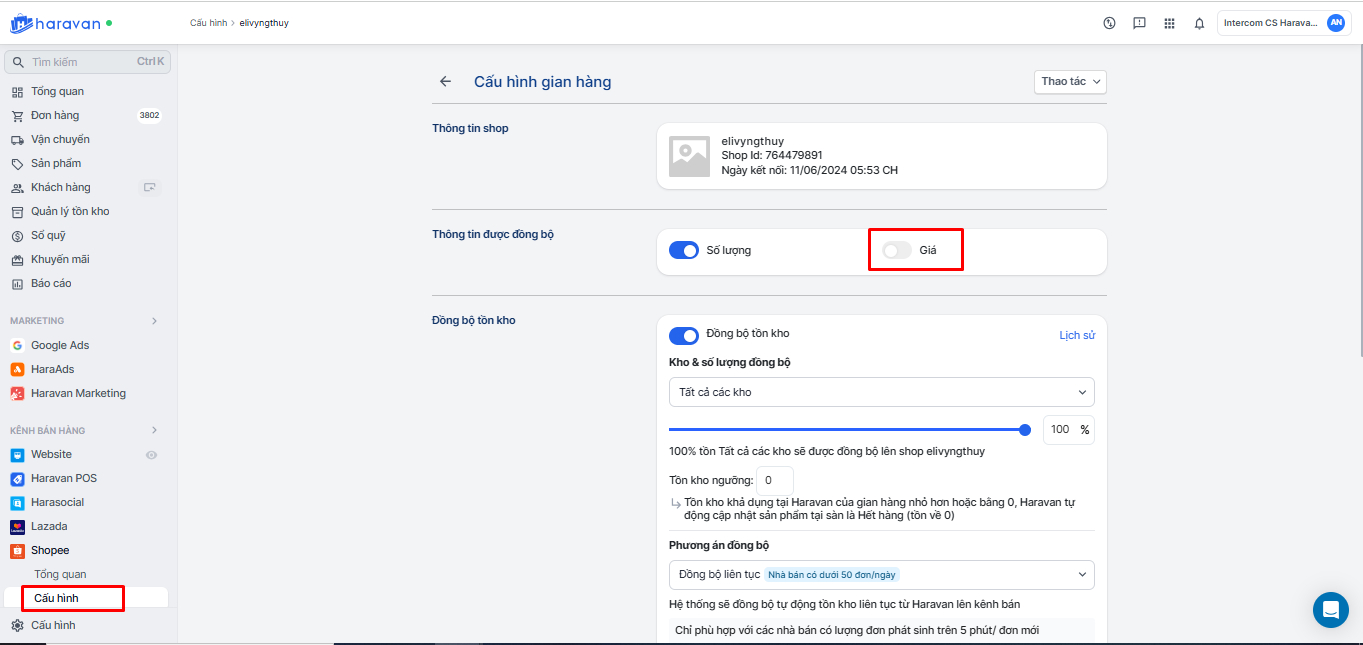Click the Shopee channel icon in sidebar
1363x645 pixels.
click(17, 550)
